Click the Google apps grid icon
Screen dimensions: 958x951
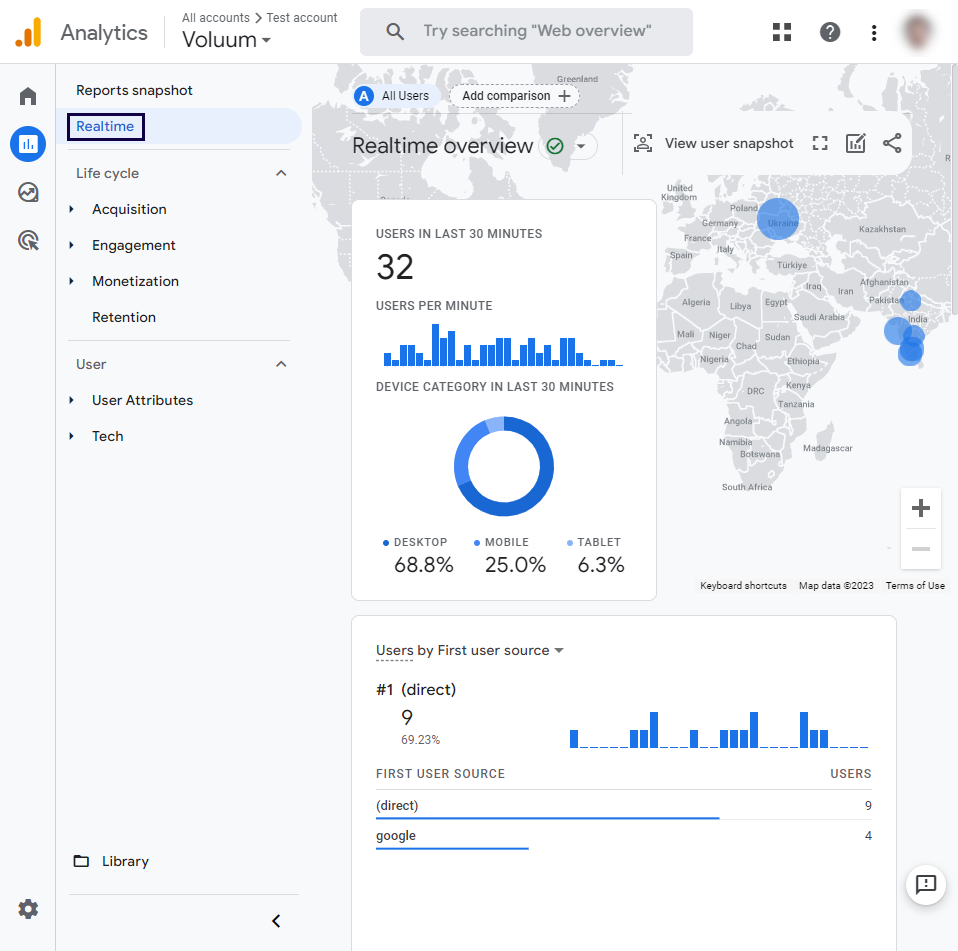pos(782,32)
